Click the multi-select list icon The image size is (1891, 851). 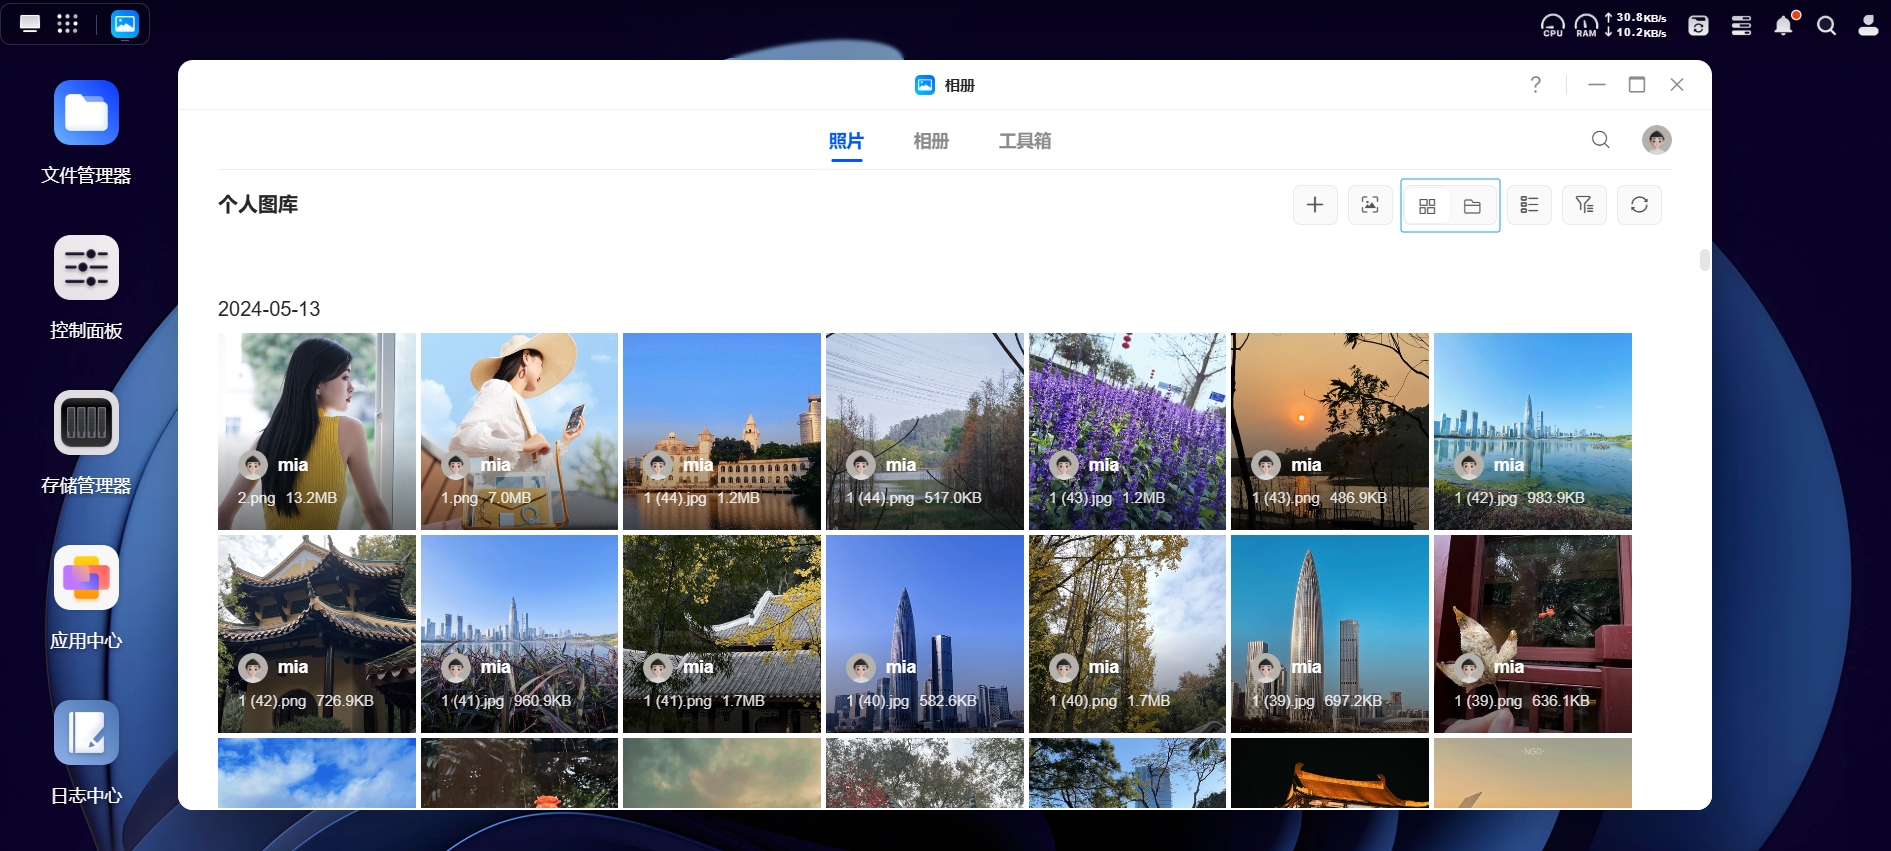point(1529,205)
